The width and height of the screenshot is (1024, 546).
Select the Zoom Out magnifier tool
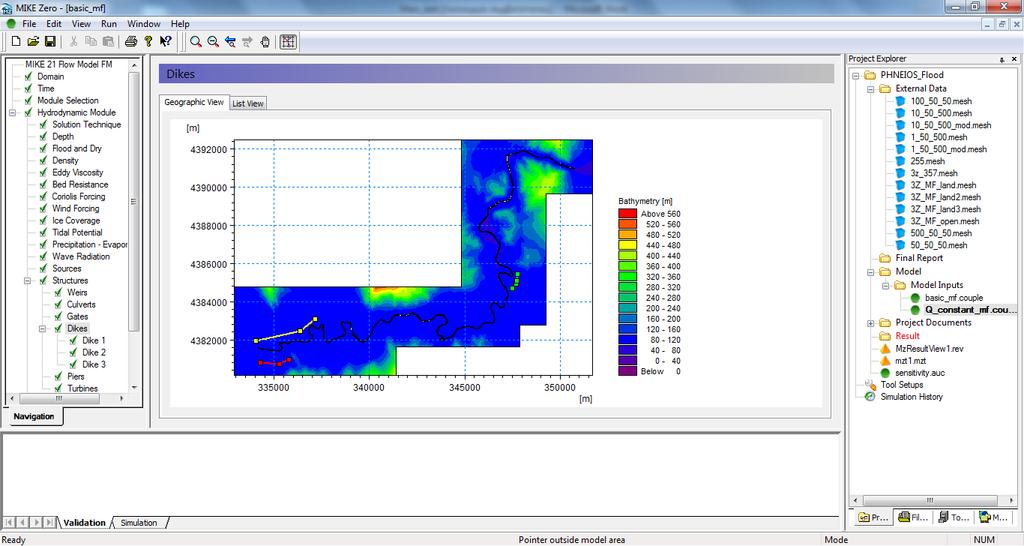(213, 41)
